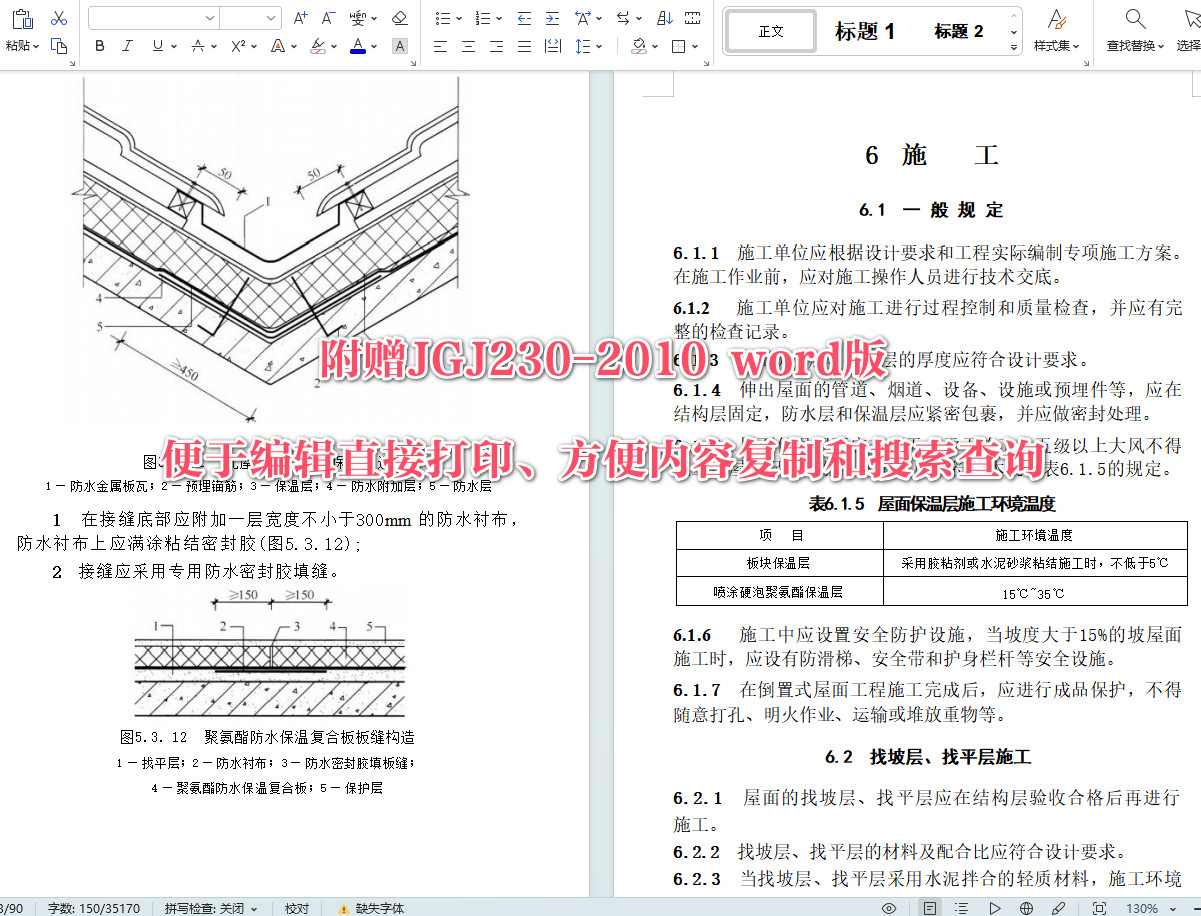Click the 校对 button in status bar
1201x916 pixels.
coord(296,908)
